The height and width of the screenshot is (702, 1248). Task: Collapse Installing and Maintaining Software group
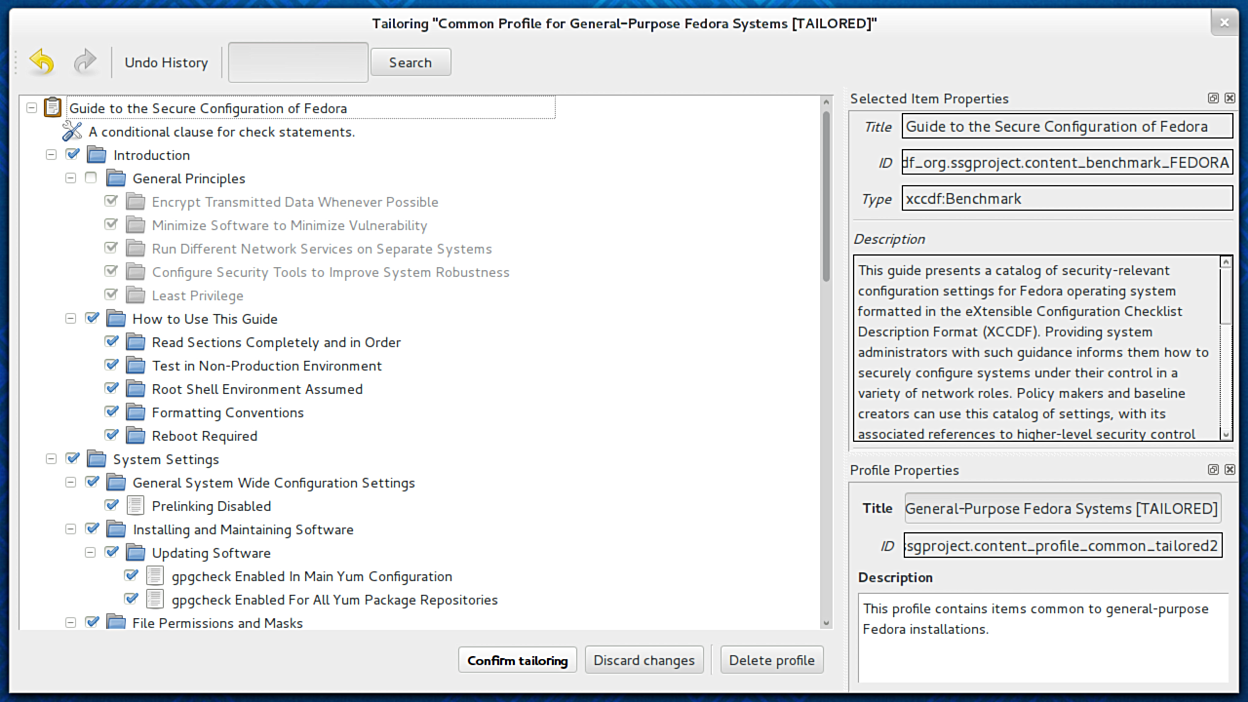coord(71,529)
